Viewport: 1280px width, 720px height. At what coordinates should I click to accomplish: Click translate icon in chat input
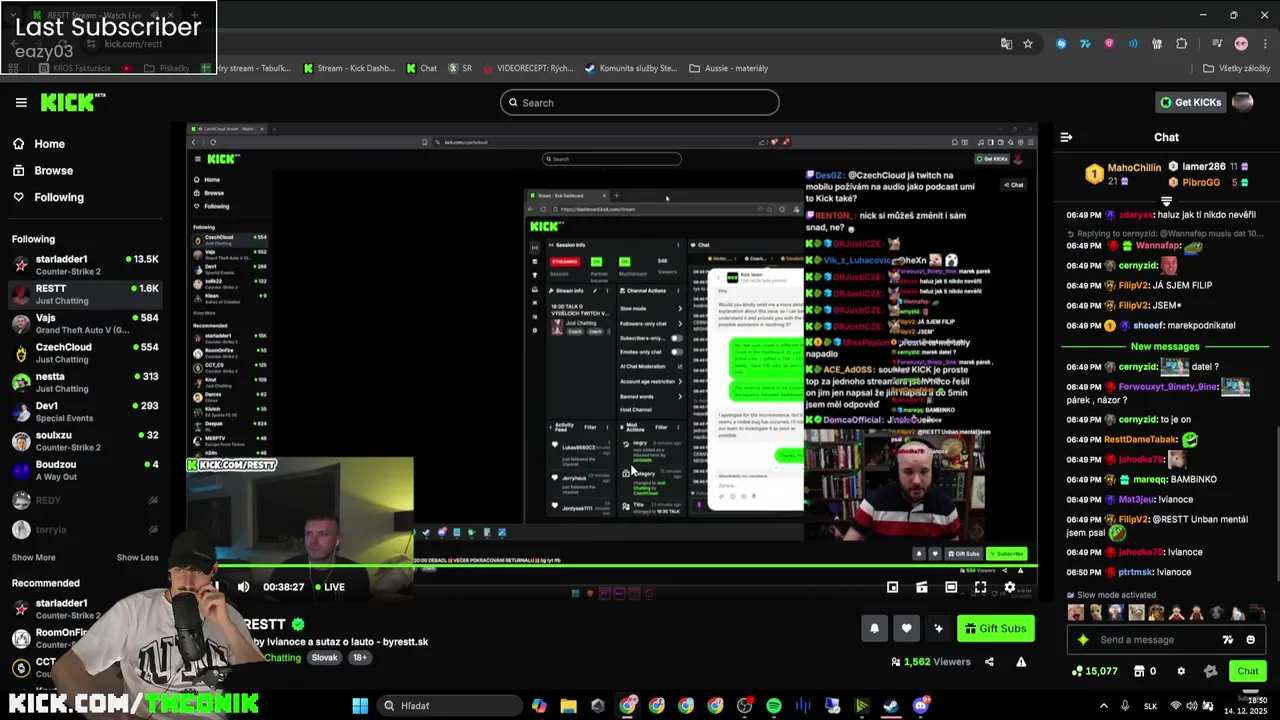1228,640
